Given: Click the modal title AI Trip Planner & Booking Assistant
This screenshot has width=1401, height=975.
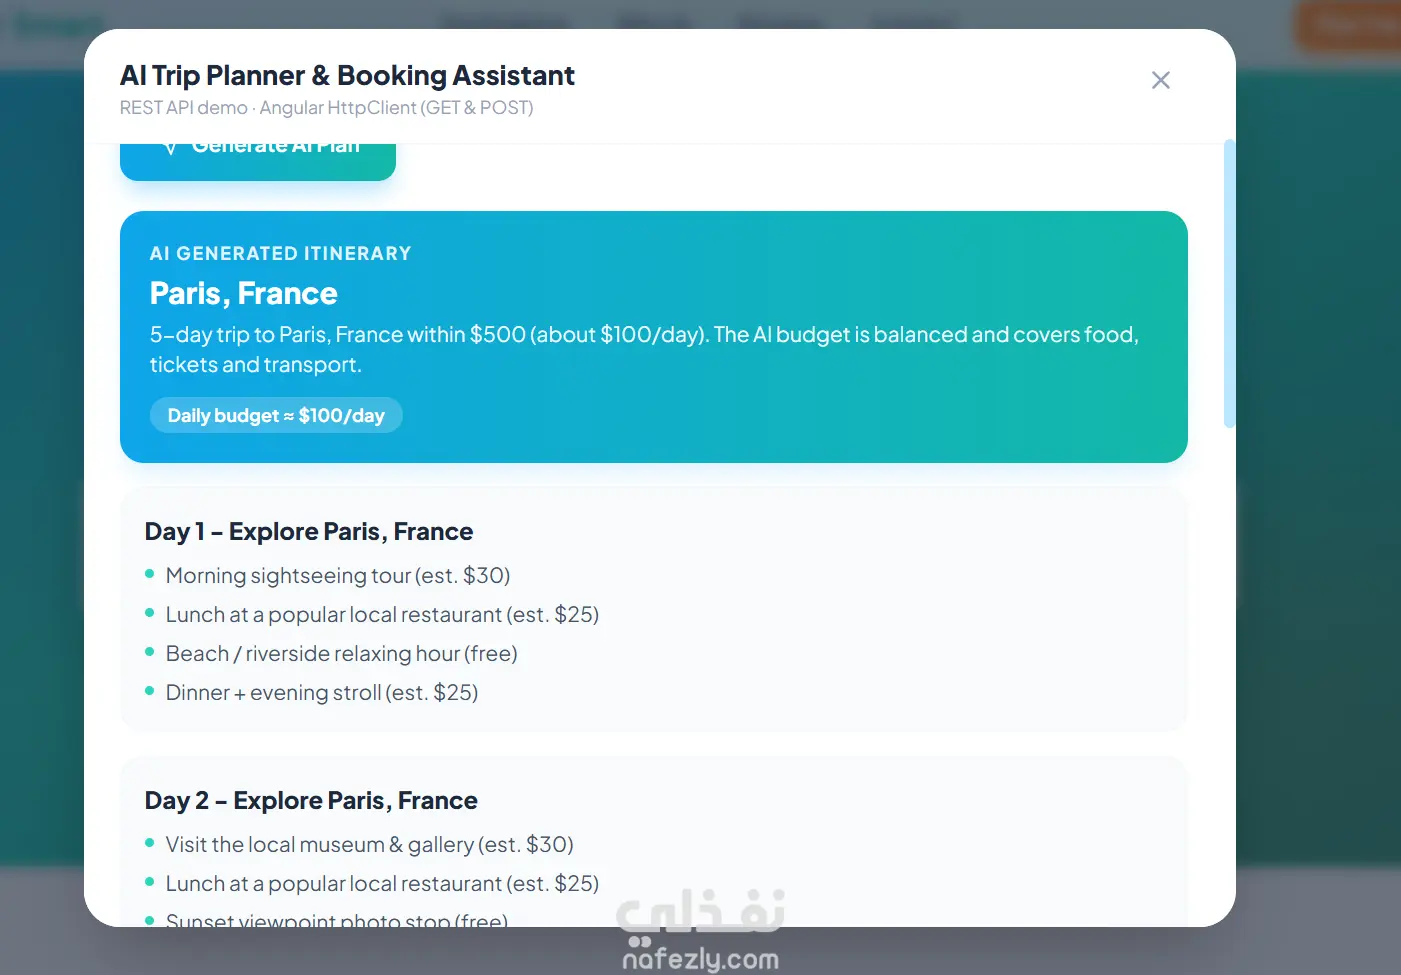Looking at the screenshot, I should pyautogui.click(x=347, y=75).
